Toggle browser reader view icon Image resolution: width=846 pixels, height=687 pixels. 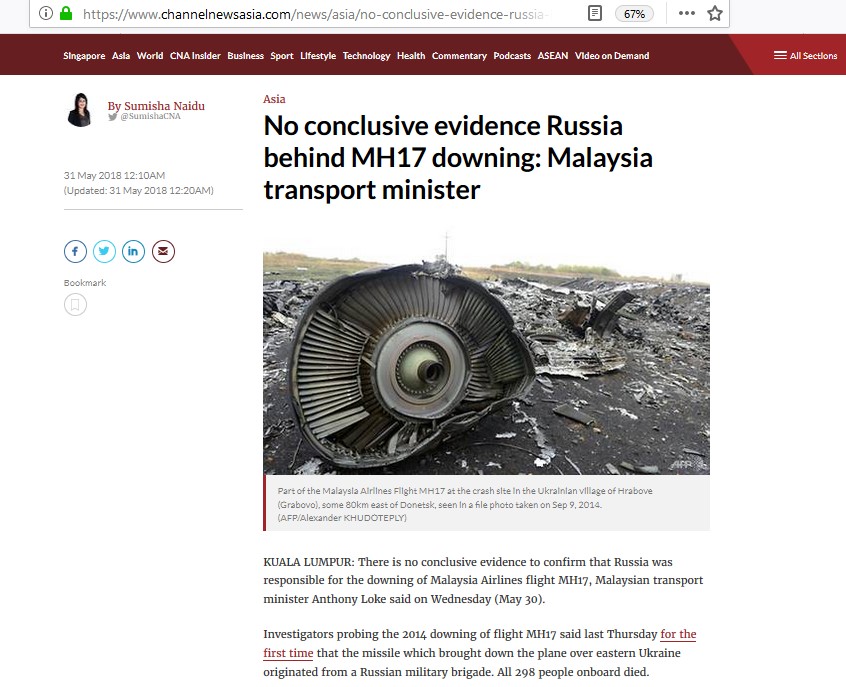click(595, 13)
